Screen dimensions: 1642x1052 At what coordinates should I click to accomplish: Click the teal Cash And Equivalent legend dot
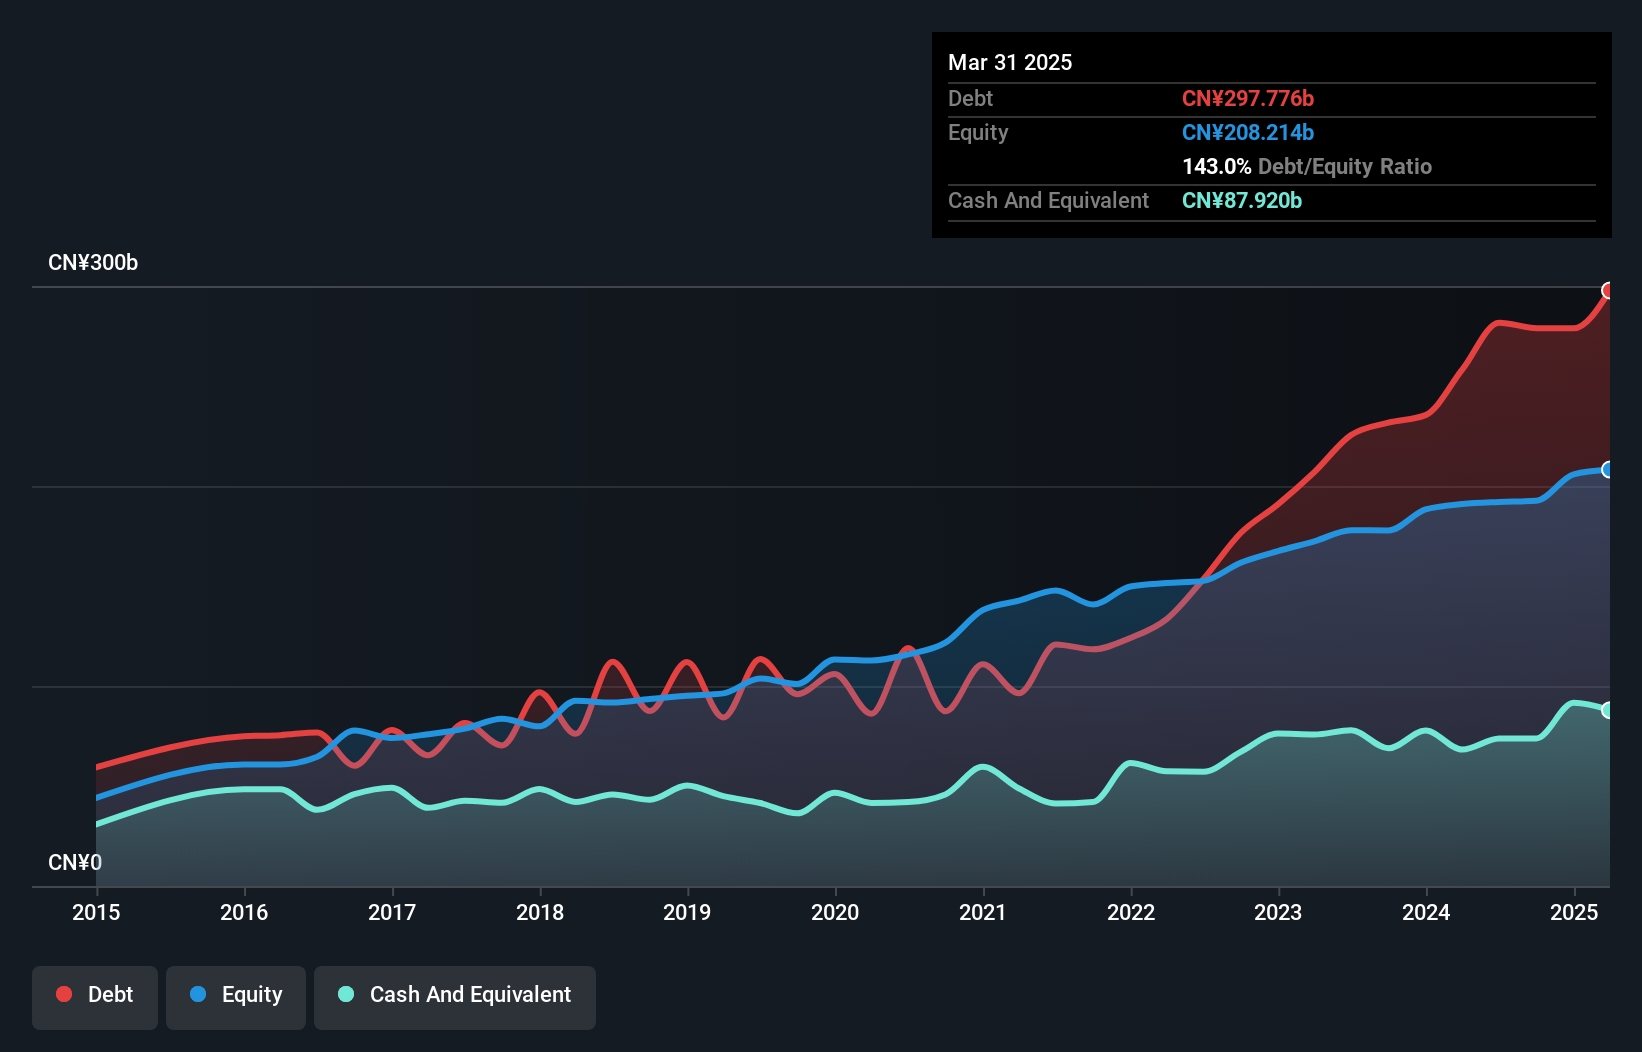click(x=344, y=995)
